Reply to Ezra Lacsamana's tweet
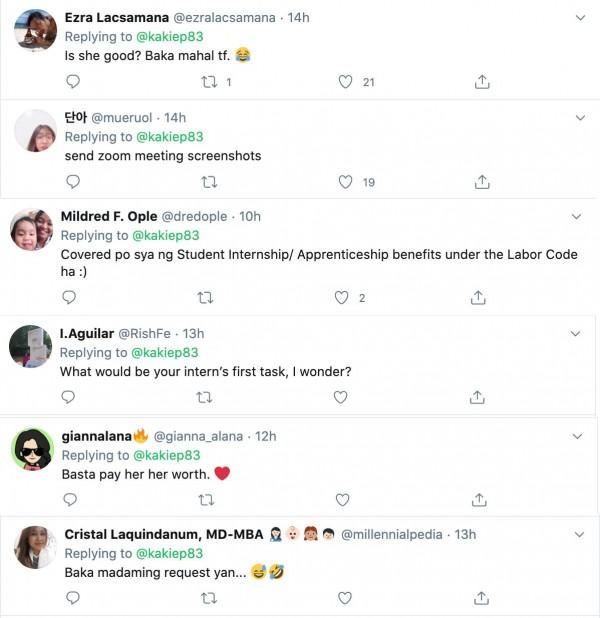This screenshot has width=600, height=618. [x=72, y=82]
